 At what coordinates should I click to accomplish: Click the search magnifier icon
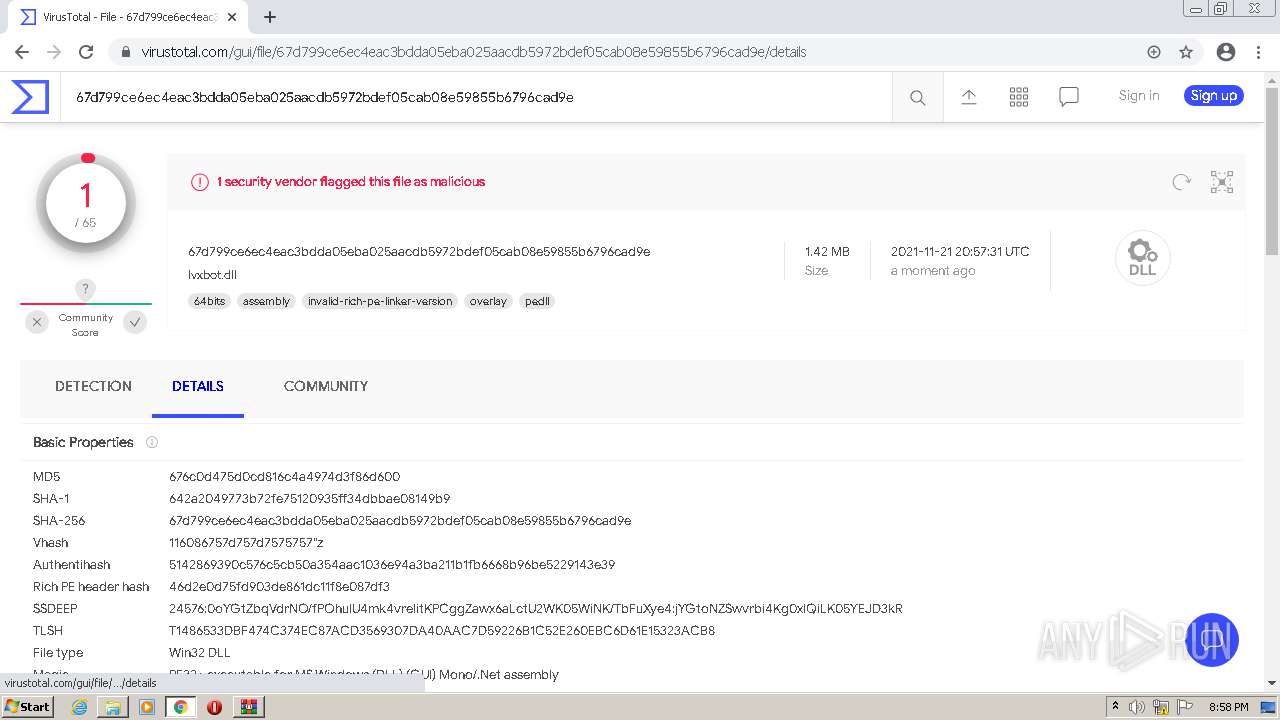(x=917, y=97)
